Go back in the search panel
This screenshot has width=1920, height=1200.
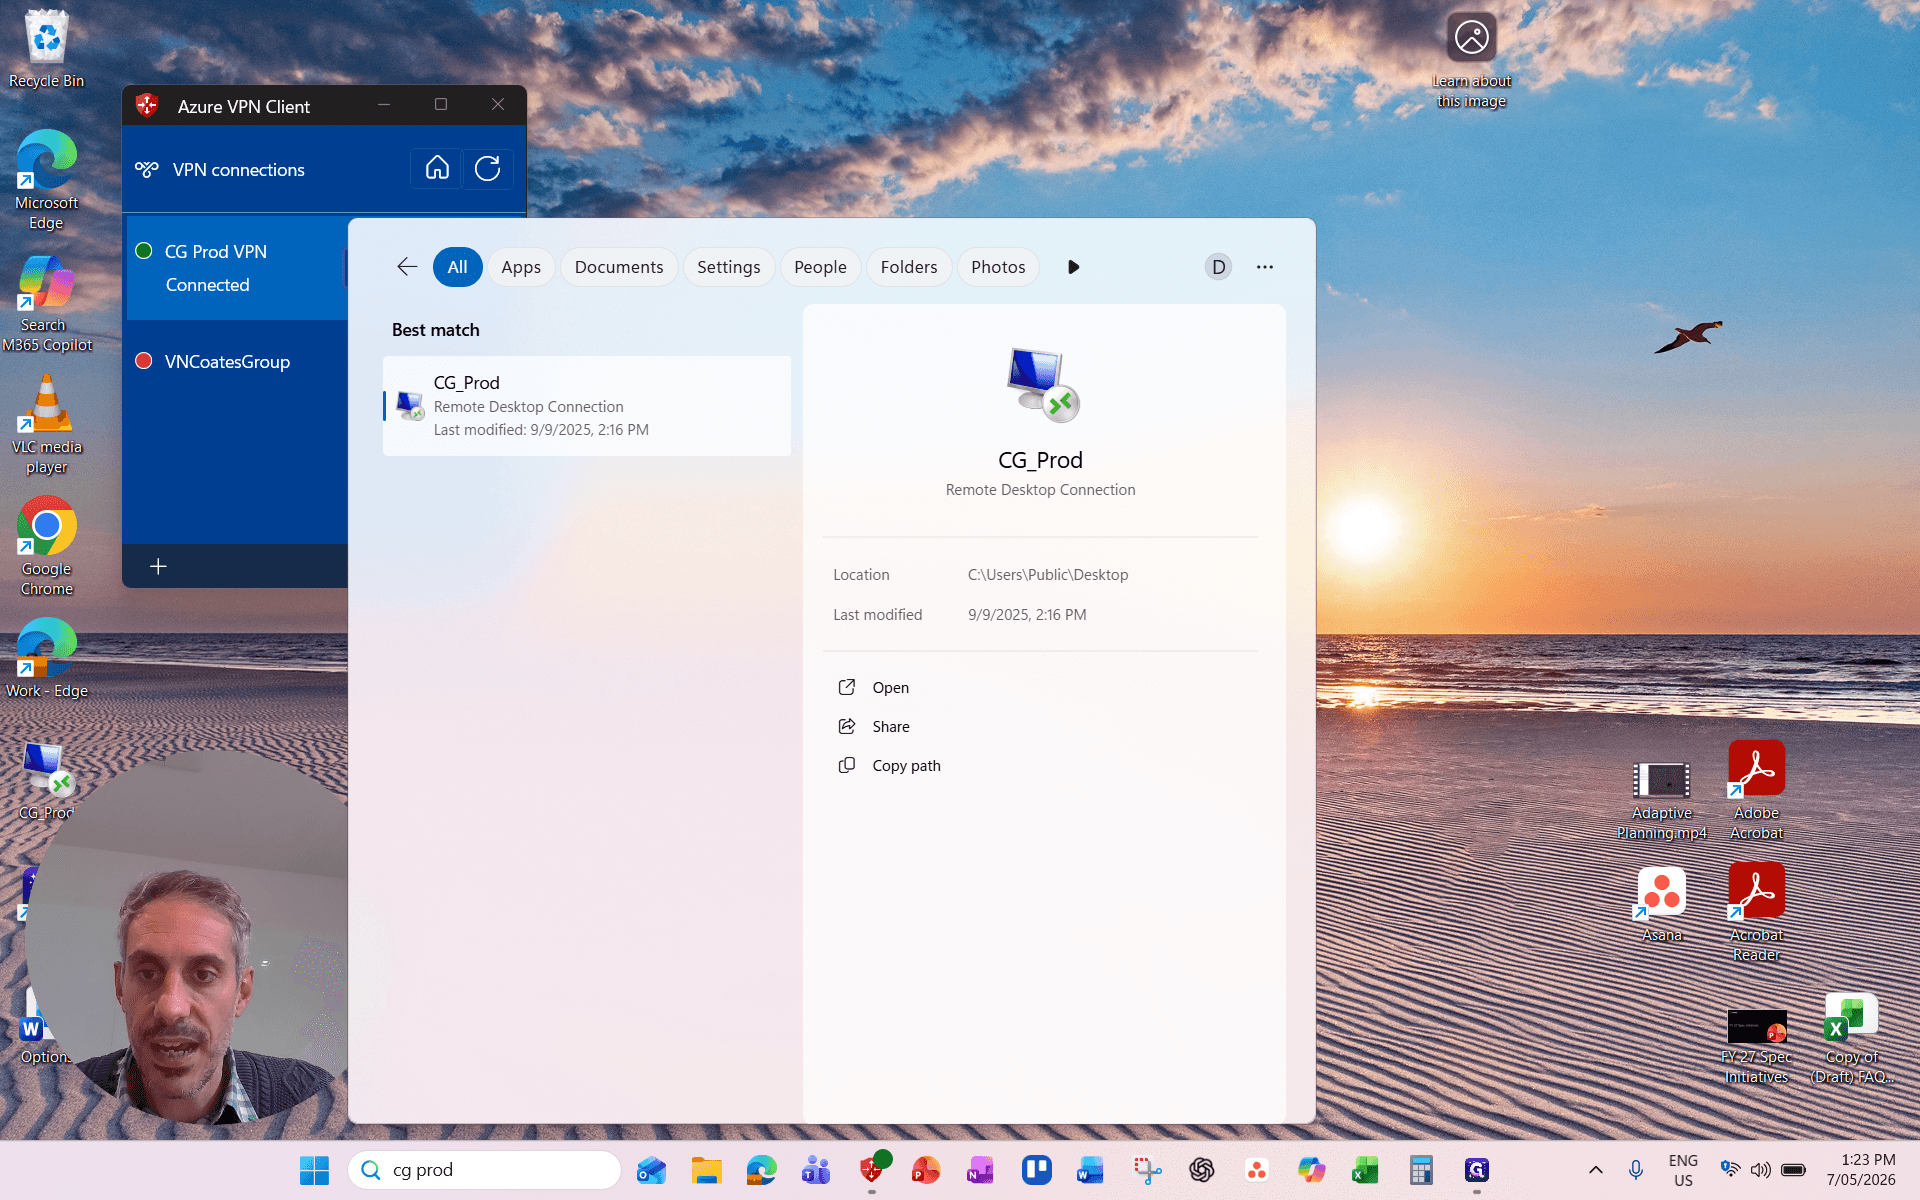(407, 267)
